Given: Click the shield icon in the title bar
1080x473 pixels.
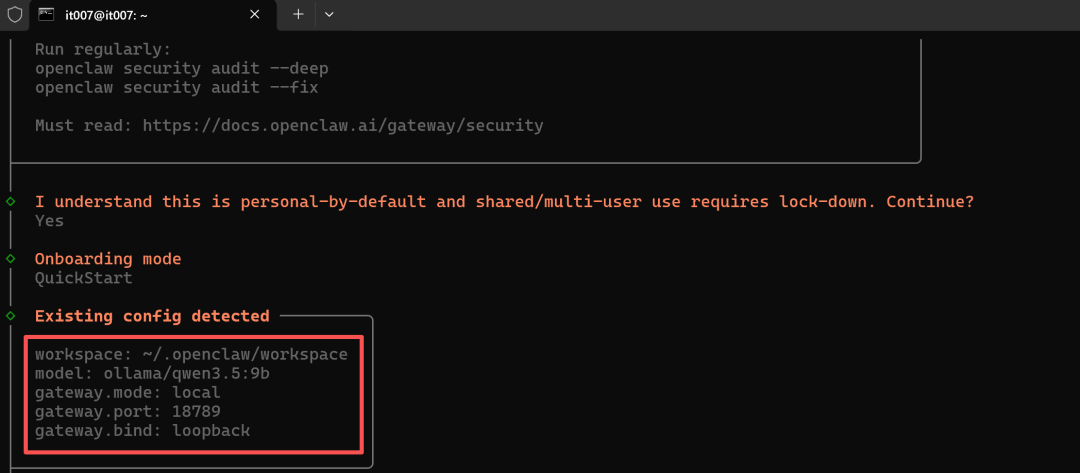Looking at the screenshot, I should tap(14, 14).
